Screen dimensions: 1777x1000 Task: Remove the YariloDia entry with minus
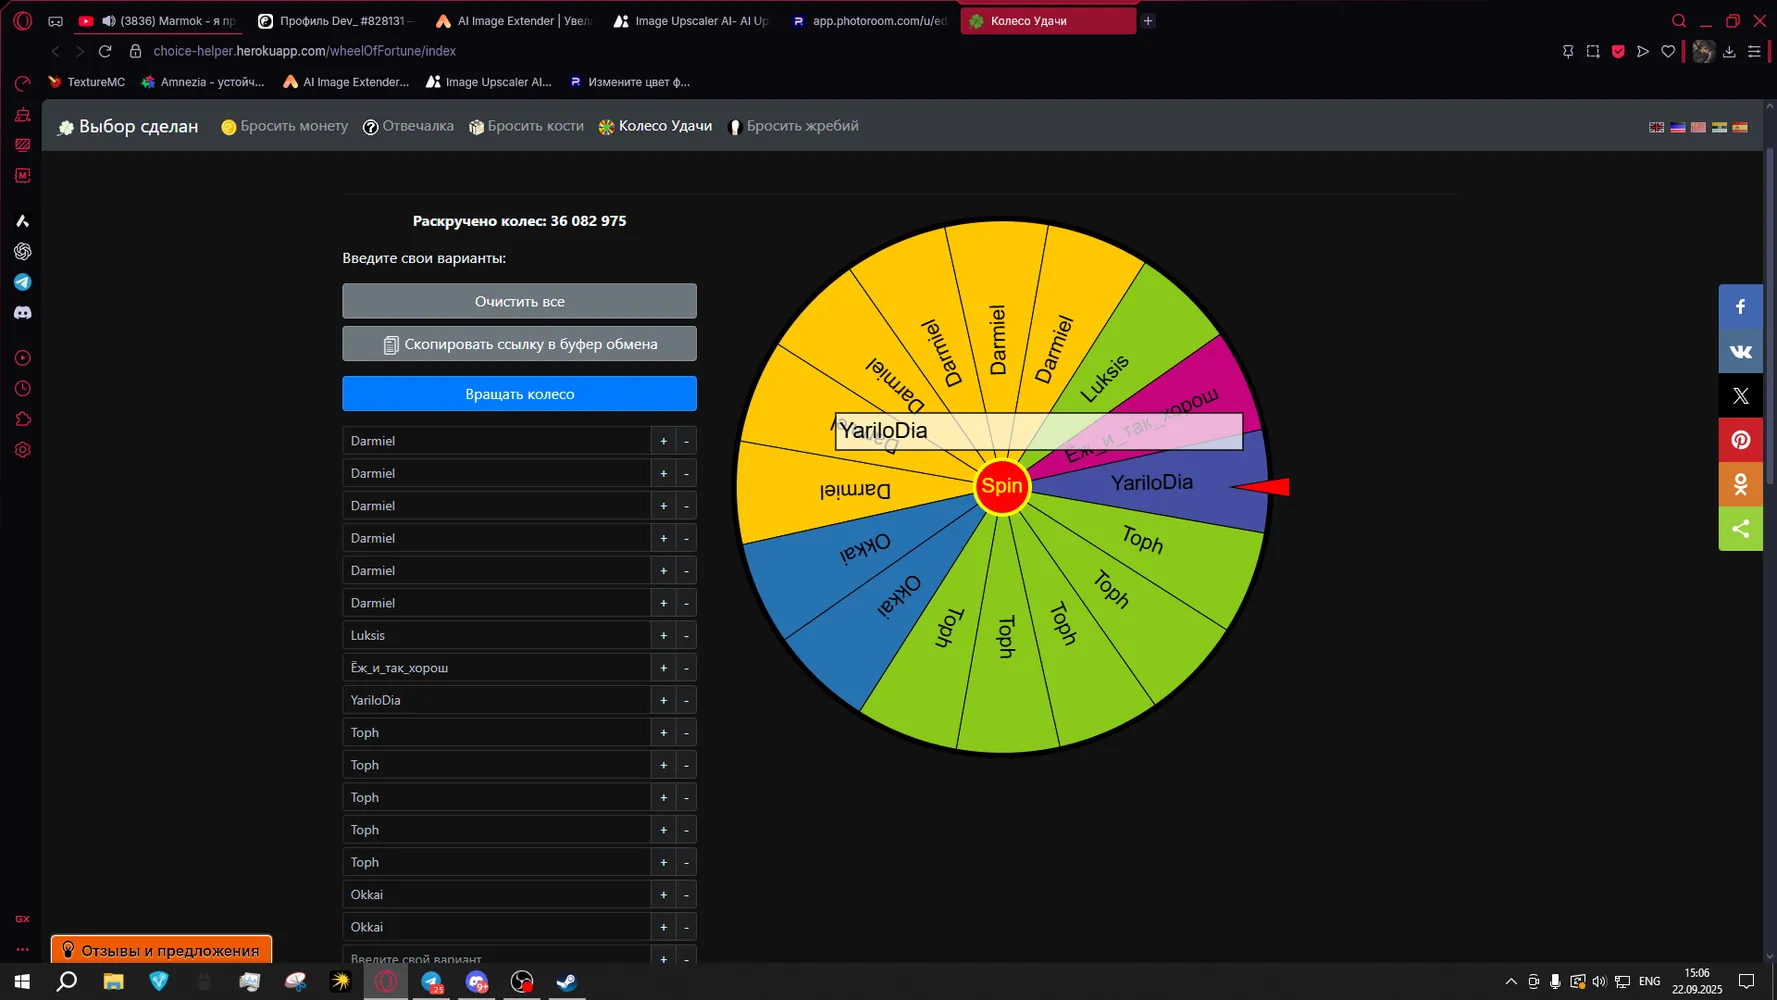(x=686, y=700)
